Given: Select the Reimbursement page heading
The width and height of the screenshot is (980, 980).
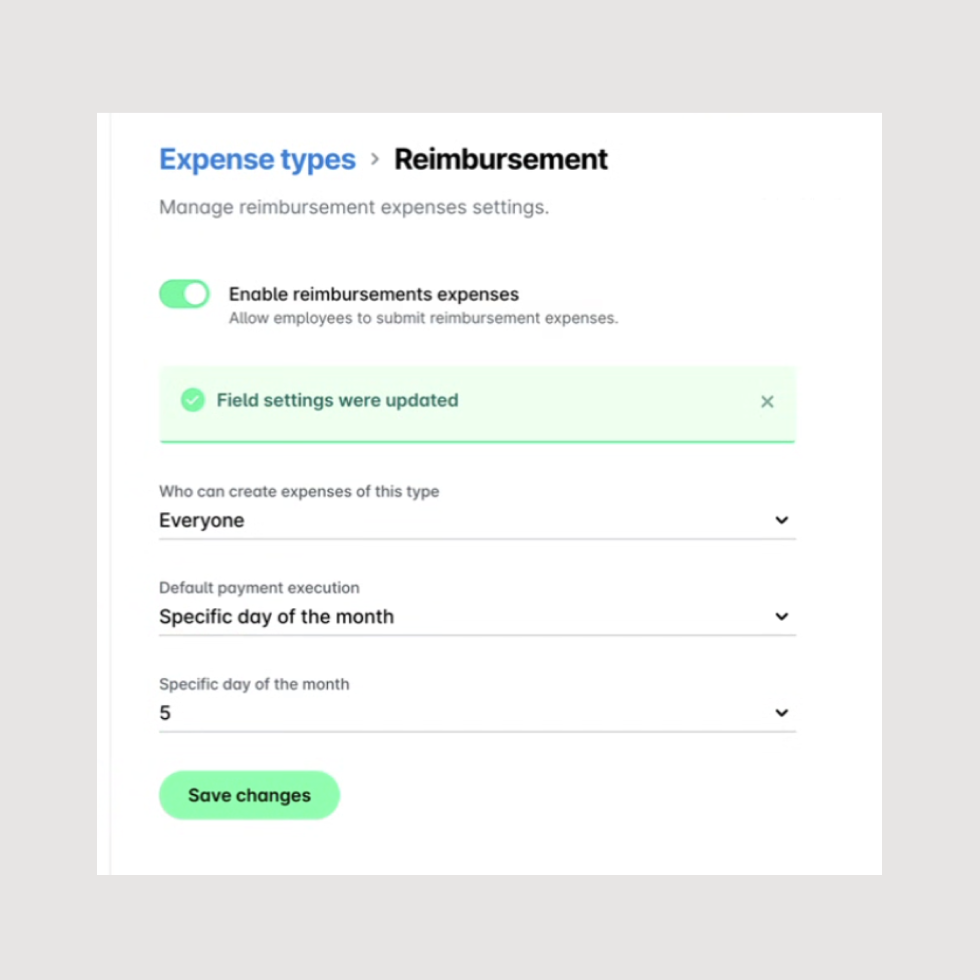Looking at the screenshot, I should 500,160.
